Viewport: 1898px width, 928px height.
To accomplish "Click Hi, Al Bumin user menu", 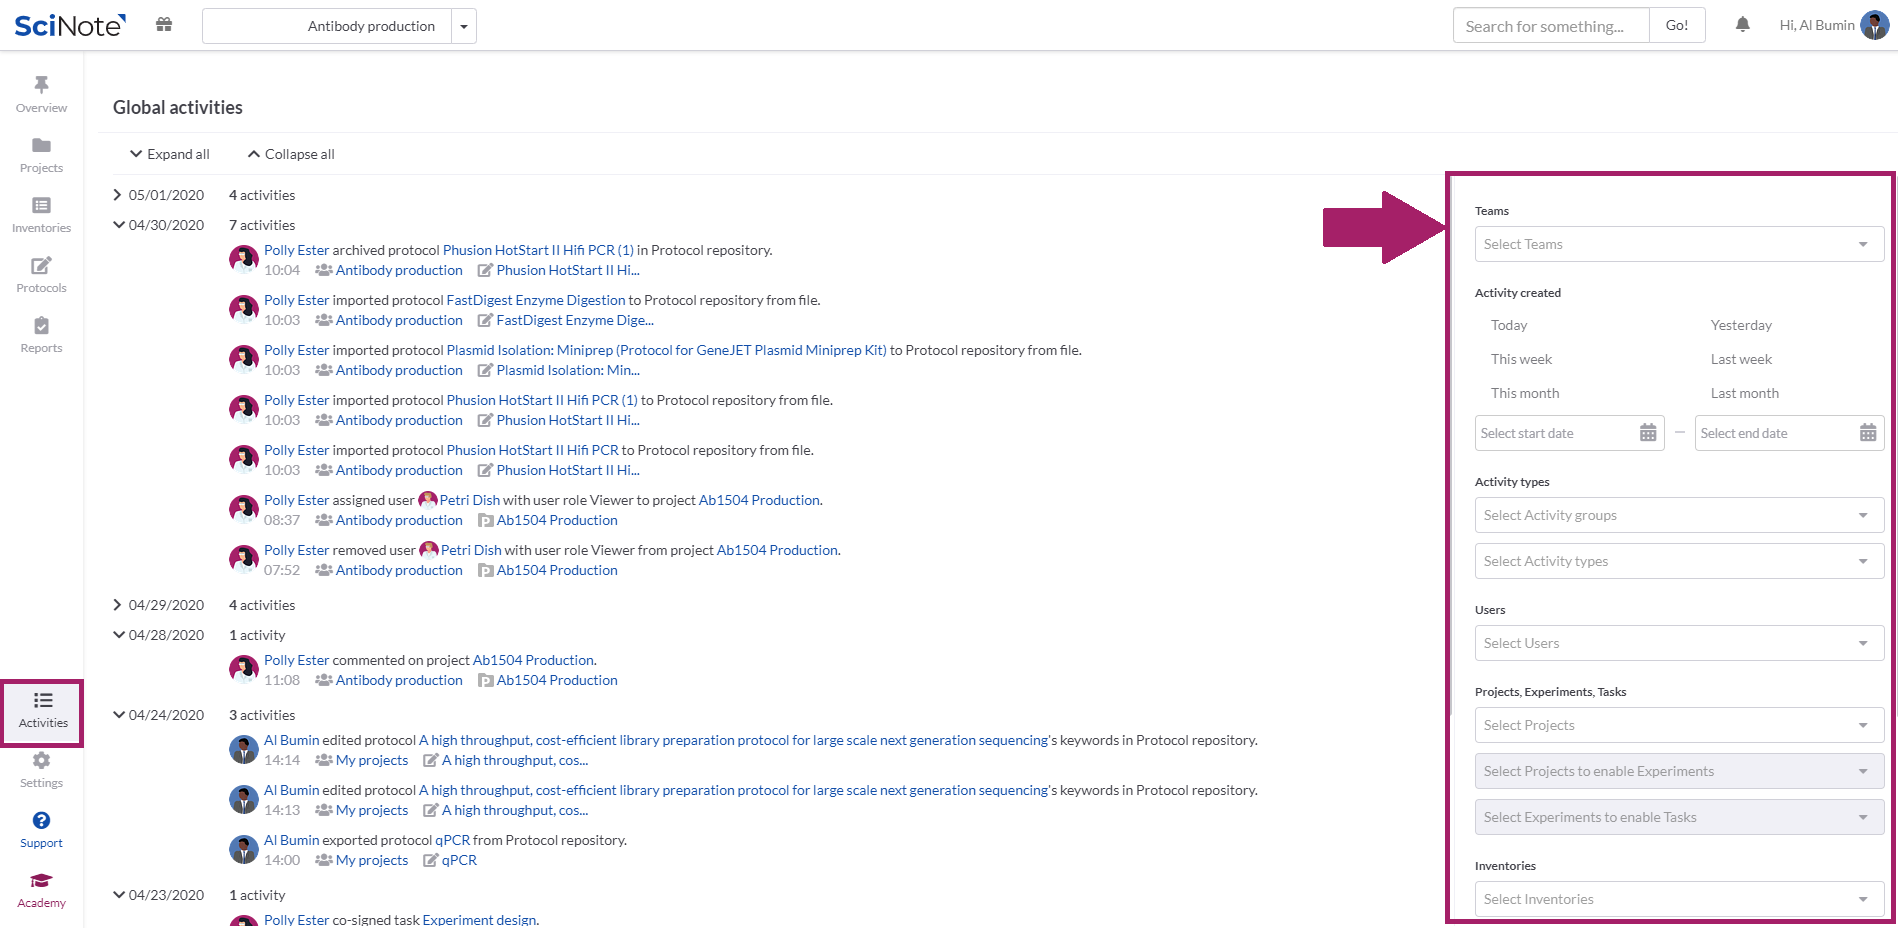I will (1817, 25).
